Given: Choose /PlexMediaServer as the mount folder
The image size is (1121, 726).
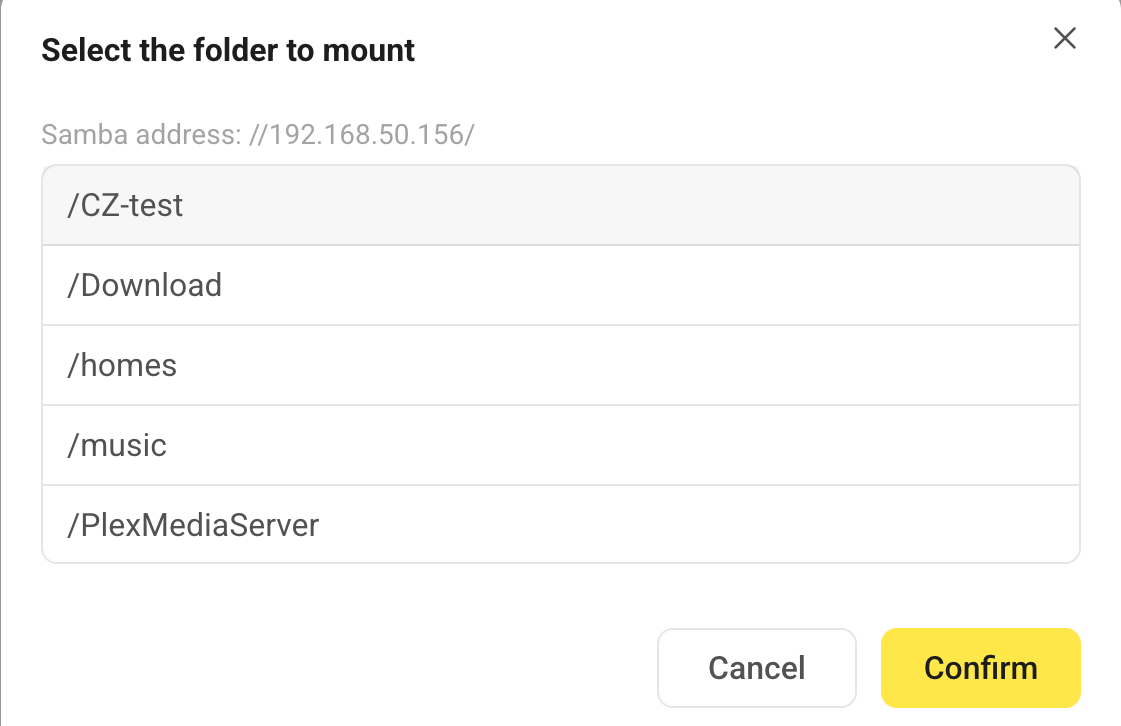Looking at the screenshot, I should [560, 524].
